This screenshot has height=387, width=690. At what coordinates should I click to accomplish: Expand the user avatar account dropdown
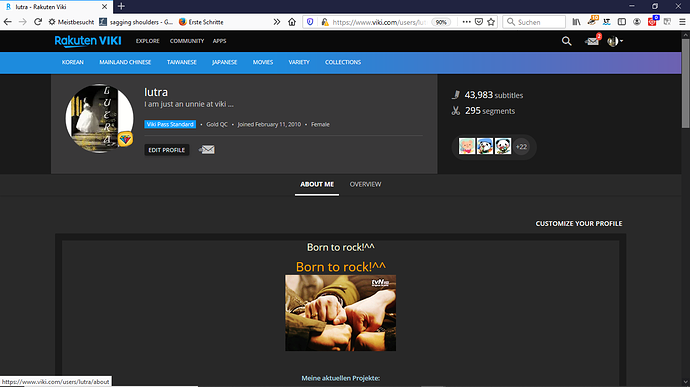pyautogui.click(x=615, y=41)
